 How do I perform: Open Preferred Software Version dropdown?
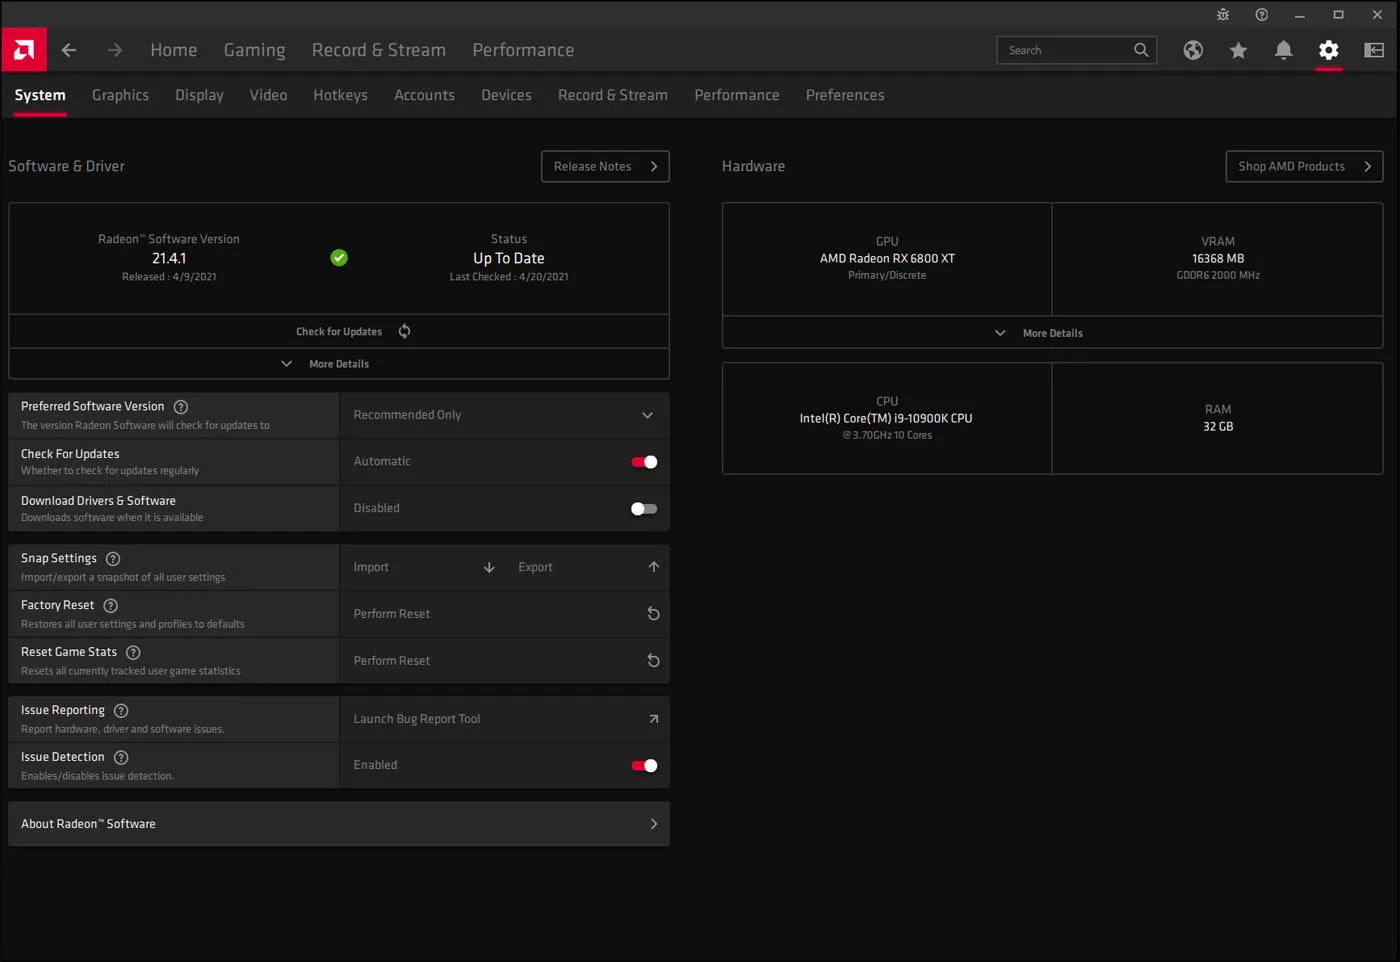point(505,415)
